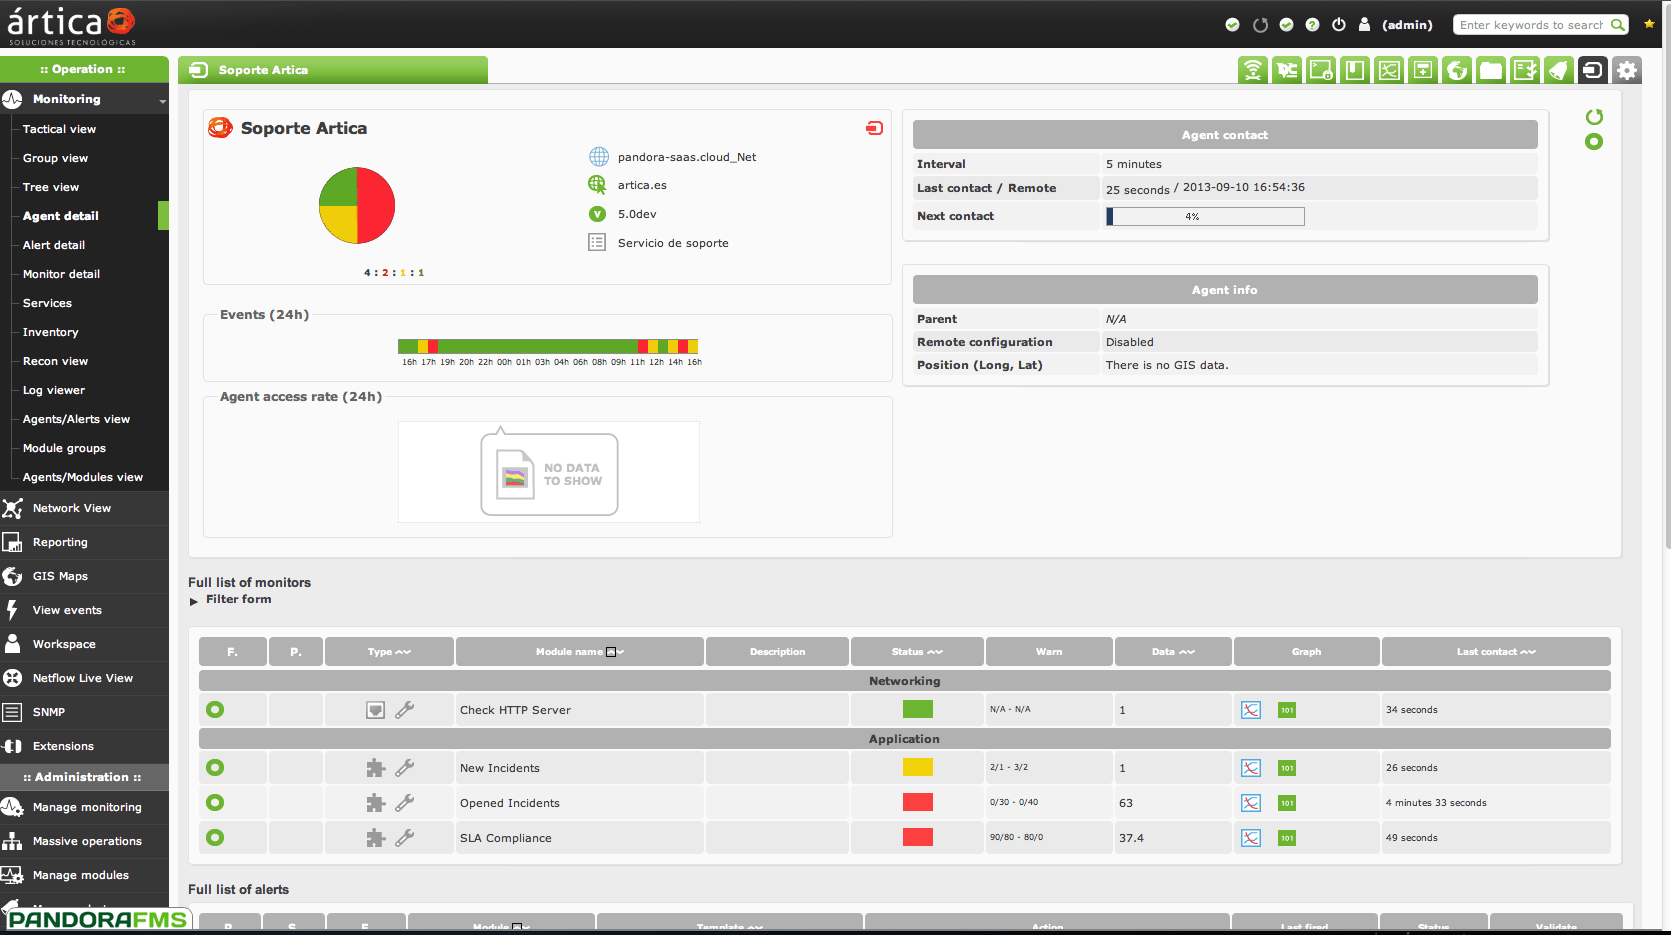Click the wrench icon for Check HTTP Server
Image resolution: width=1671 pixels, height=935 pixels.
click(x=404, y=710)
